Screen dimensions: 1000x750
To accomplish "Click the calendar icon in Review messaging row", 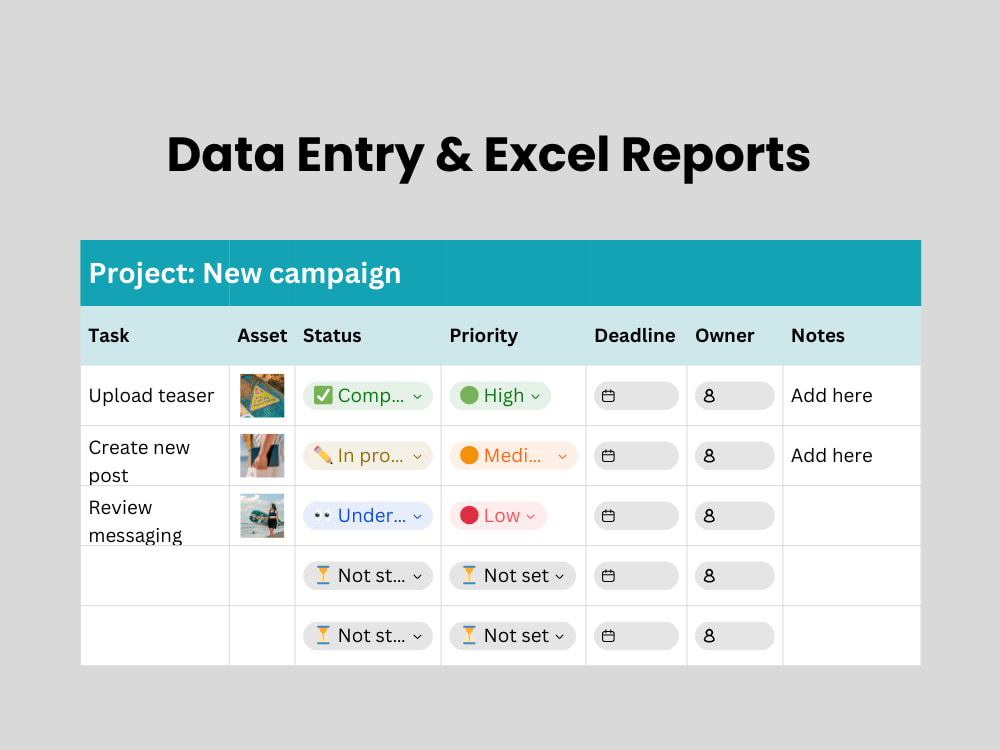I will point(608,516).
